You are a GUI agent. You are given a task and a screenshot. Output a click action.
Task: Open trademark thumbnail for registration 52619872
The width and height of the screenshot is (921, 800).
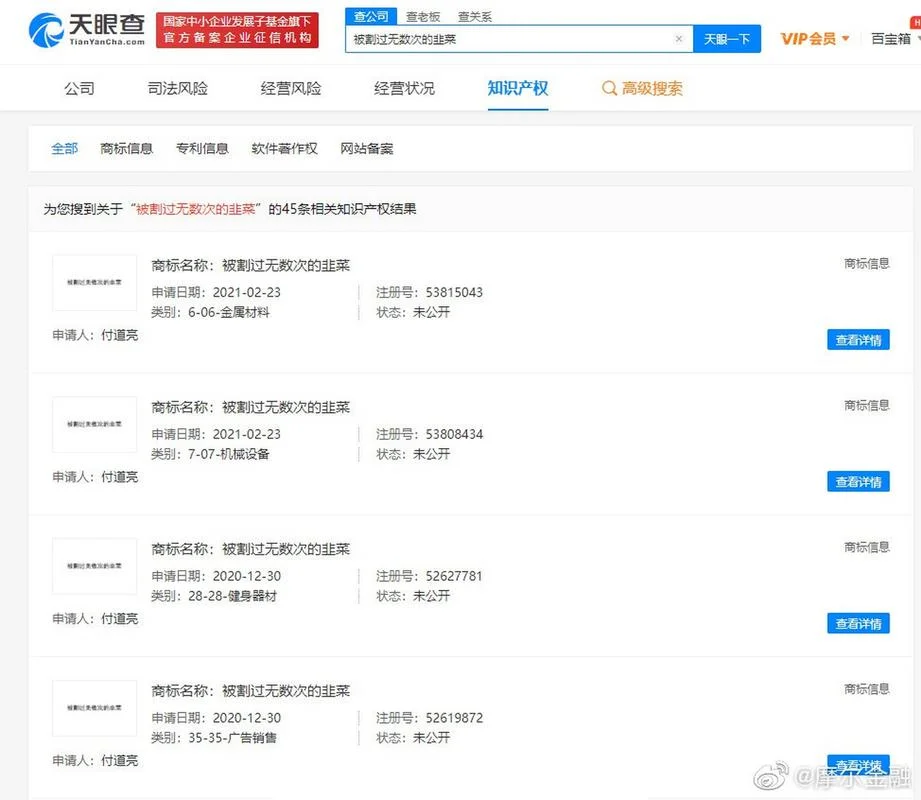click(95, 708)
